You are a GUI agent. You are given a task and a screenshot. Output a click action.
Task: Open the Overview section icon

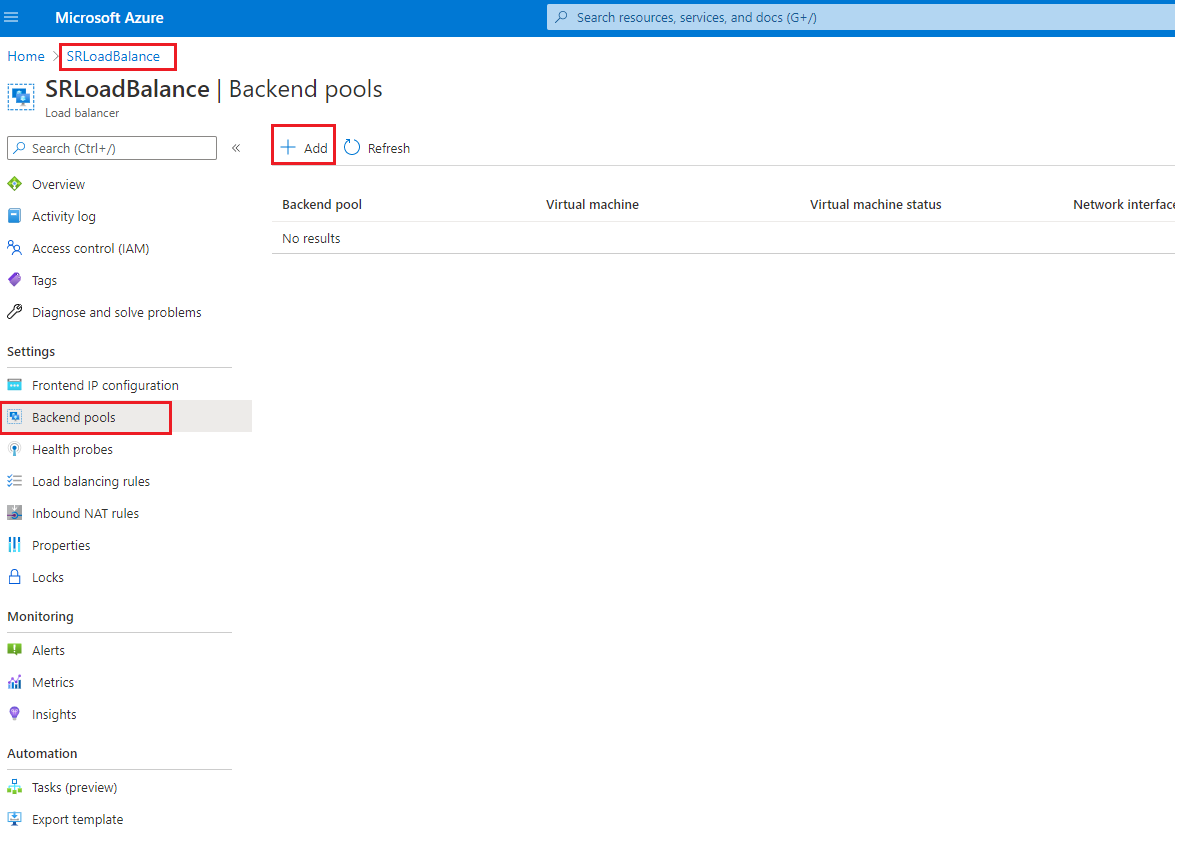[15, 184]
